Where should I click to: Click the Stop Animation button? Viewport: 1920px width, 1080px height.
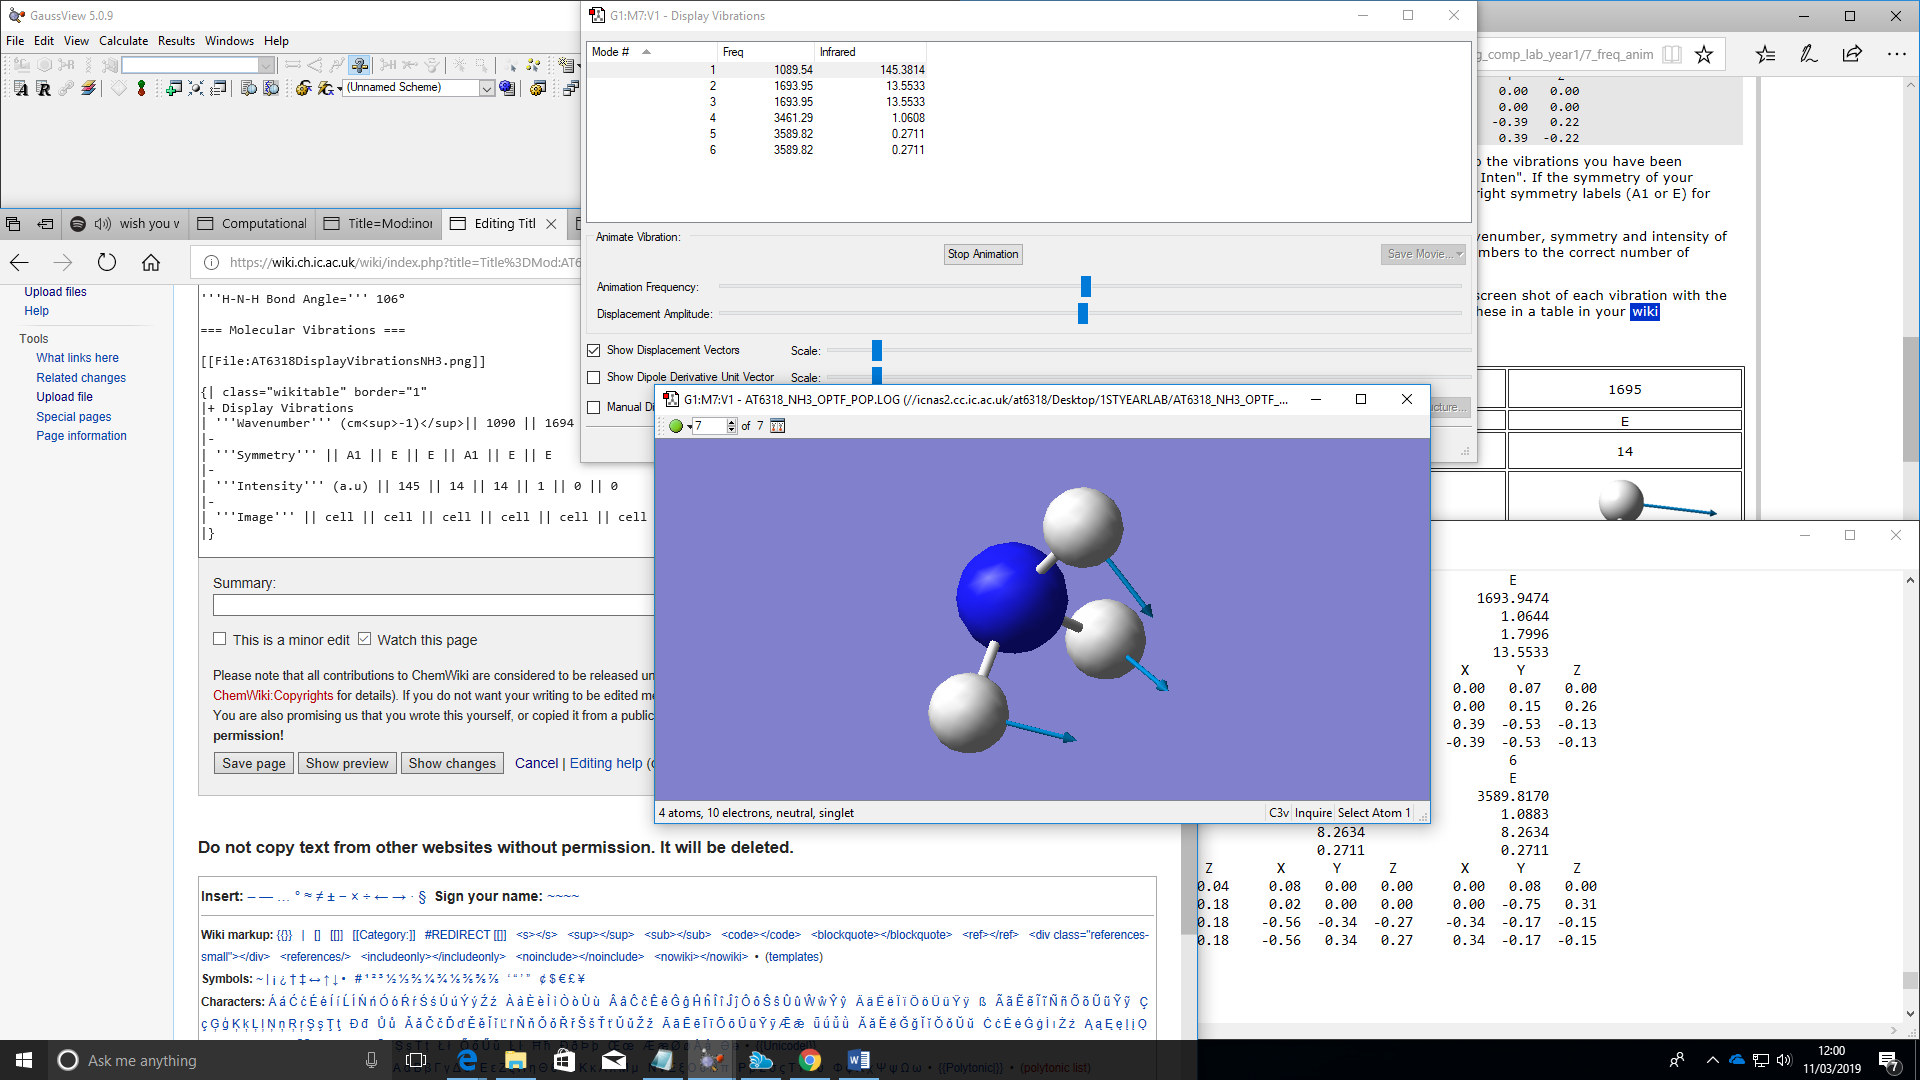[x=982, y=254]
